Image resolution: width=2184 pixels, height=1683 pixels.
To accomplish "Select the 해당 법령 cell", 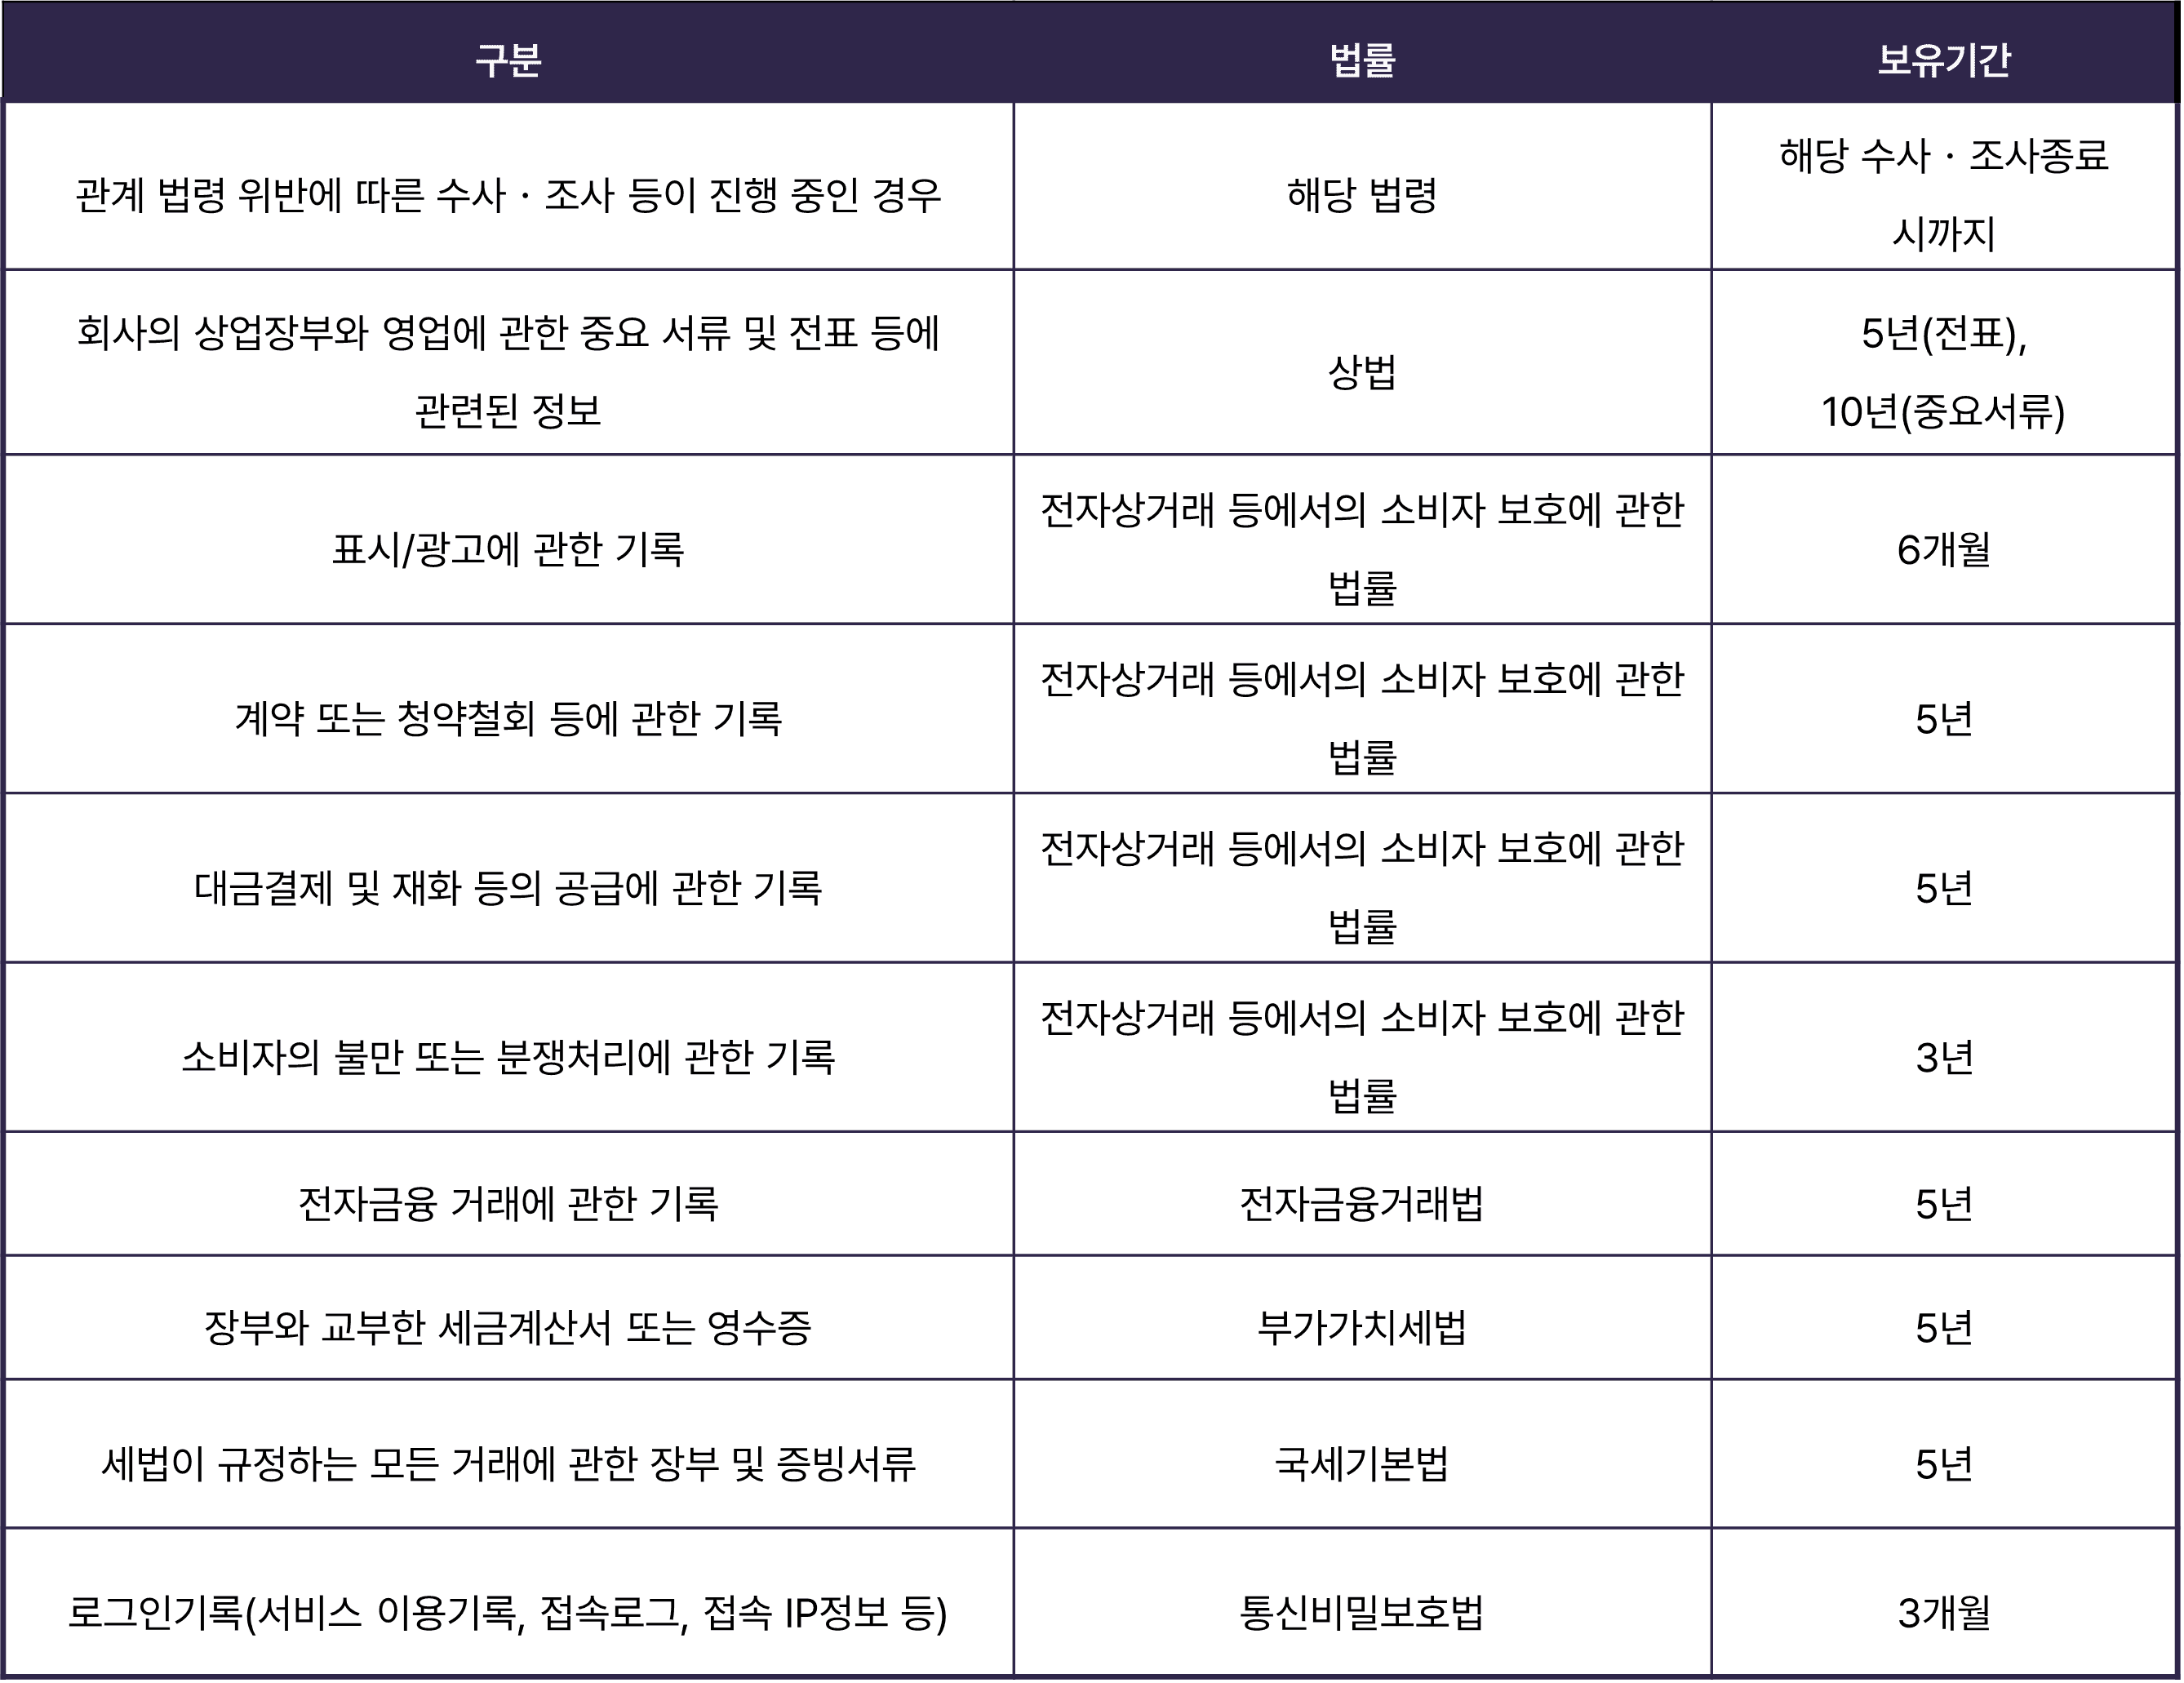I will point(1362,194).
